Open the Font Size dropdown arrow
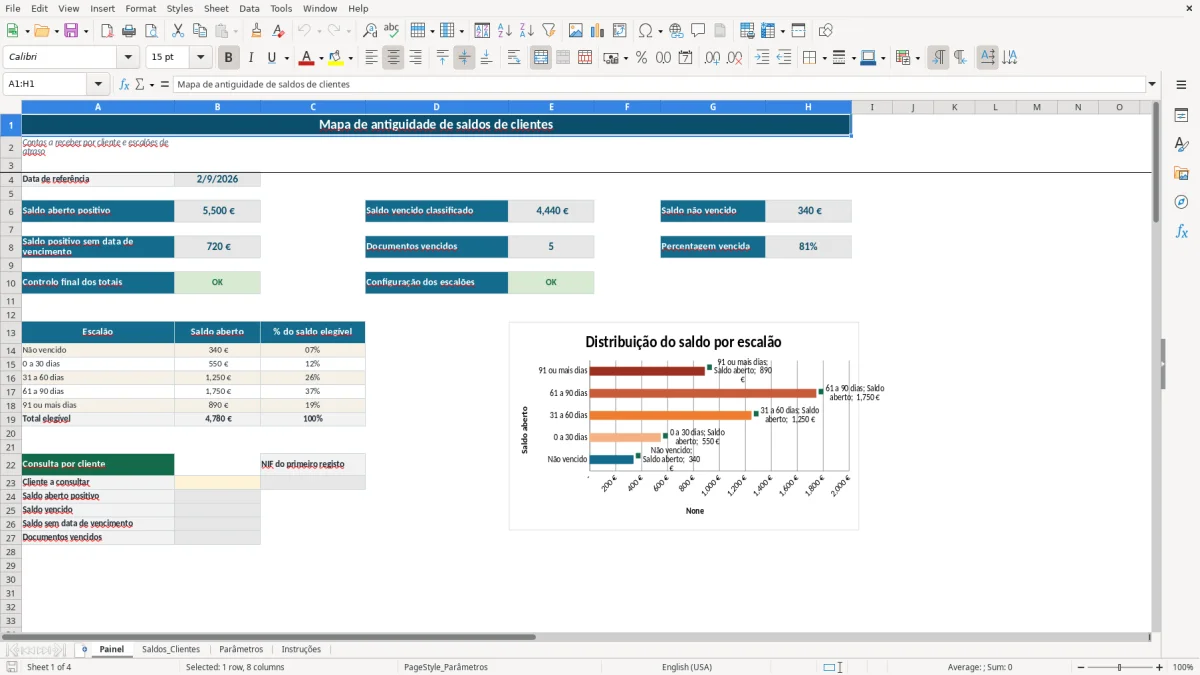Image resolution: width=1200 pixels, height=675 pixels. click(201, 58)
